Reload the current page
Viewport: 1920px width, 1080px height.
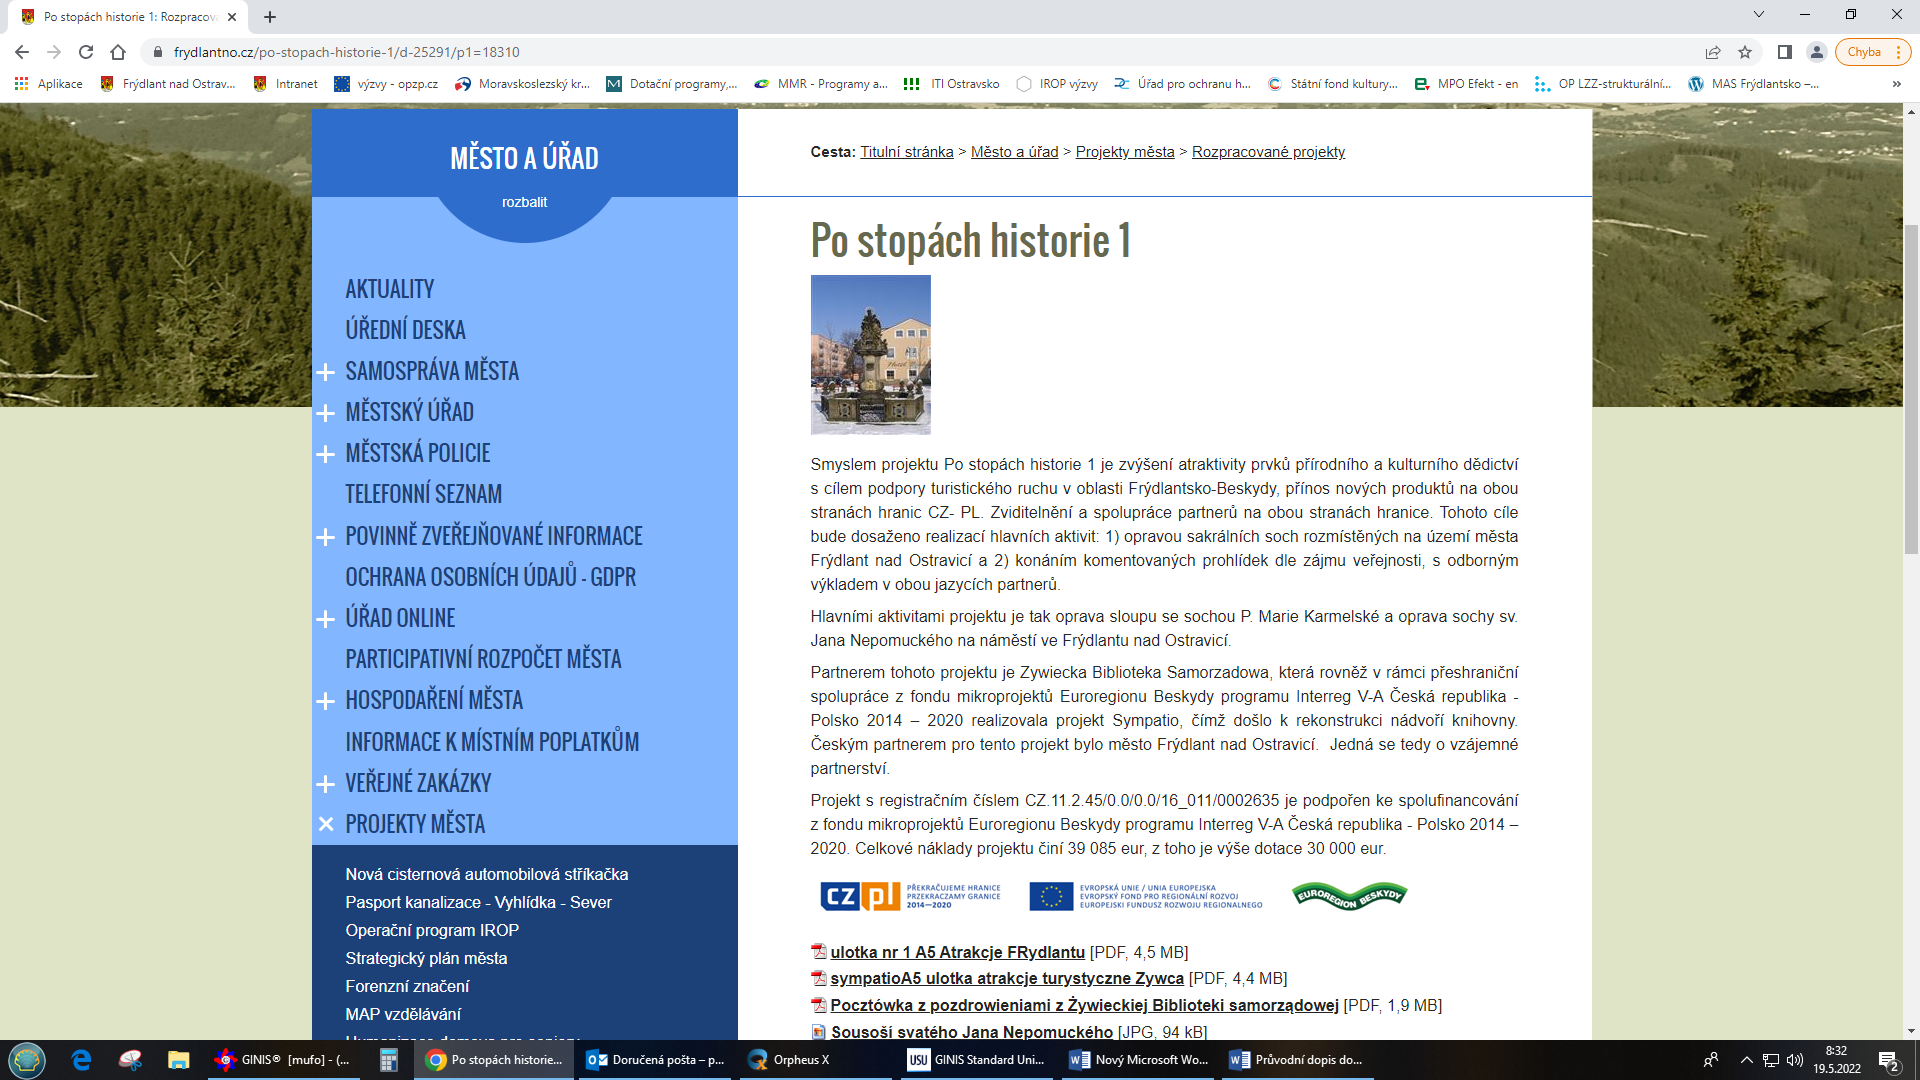pyautogui.click(x=86, y=52)
